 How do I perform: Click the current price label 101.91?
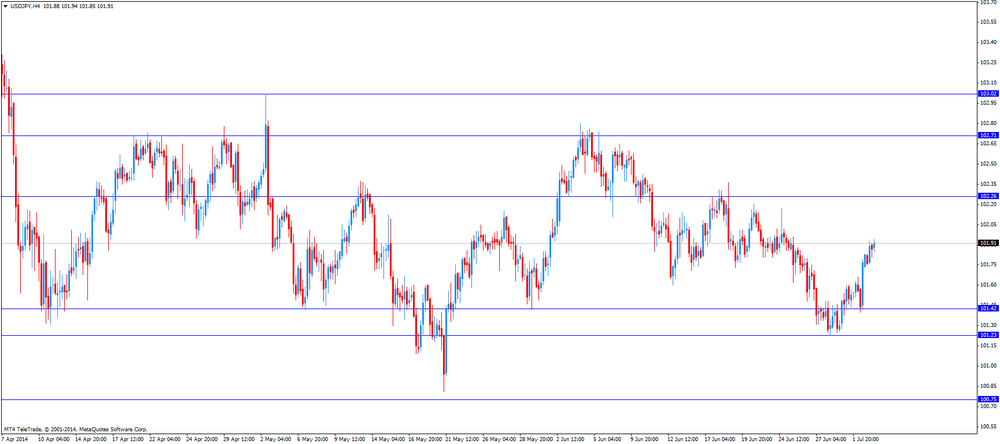tap(988, 243)
